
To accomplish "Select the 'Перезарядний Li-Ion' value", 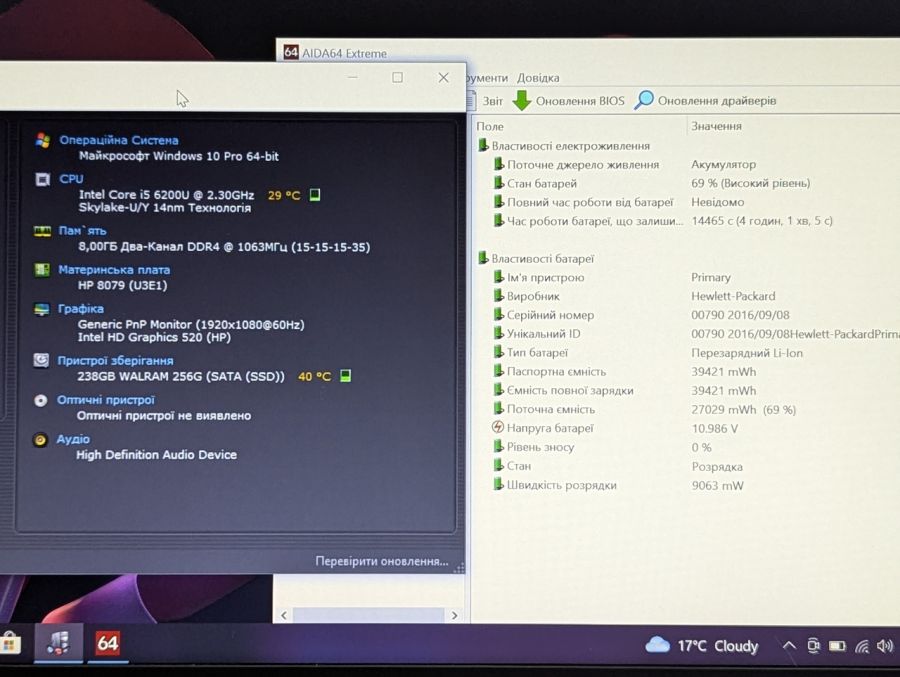I will coord(747,353).
